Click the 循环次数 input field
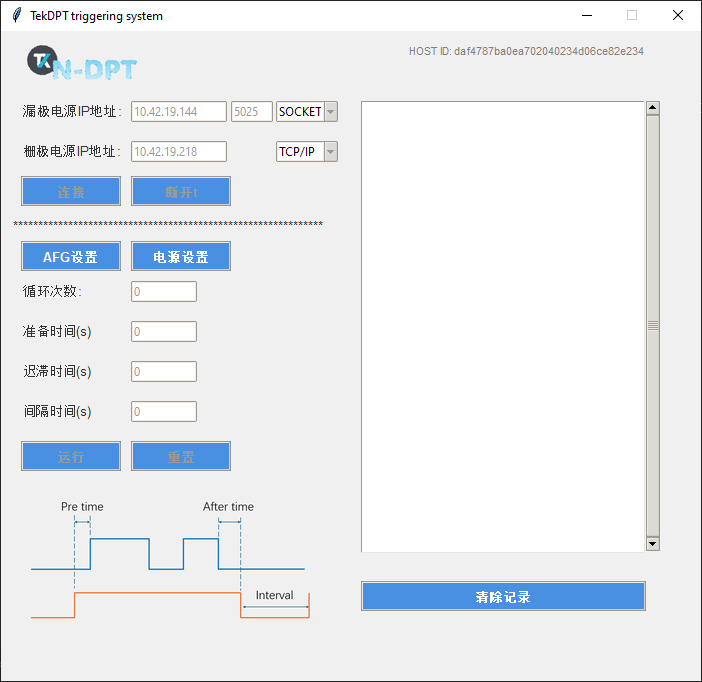Viewport: 702px width, 682px height. (x=164, y=292)
